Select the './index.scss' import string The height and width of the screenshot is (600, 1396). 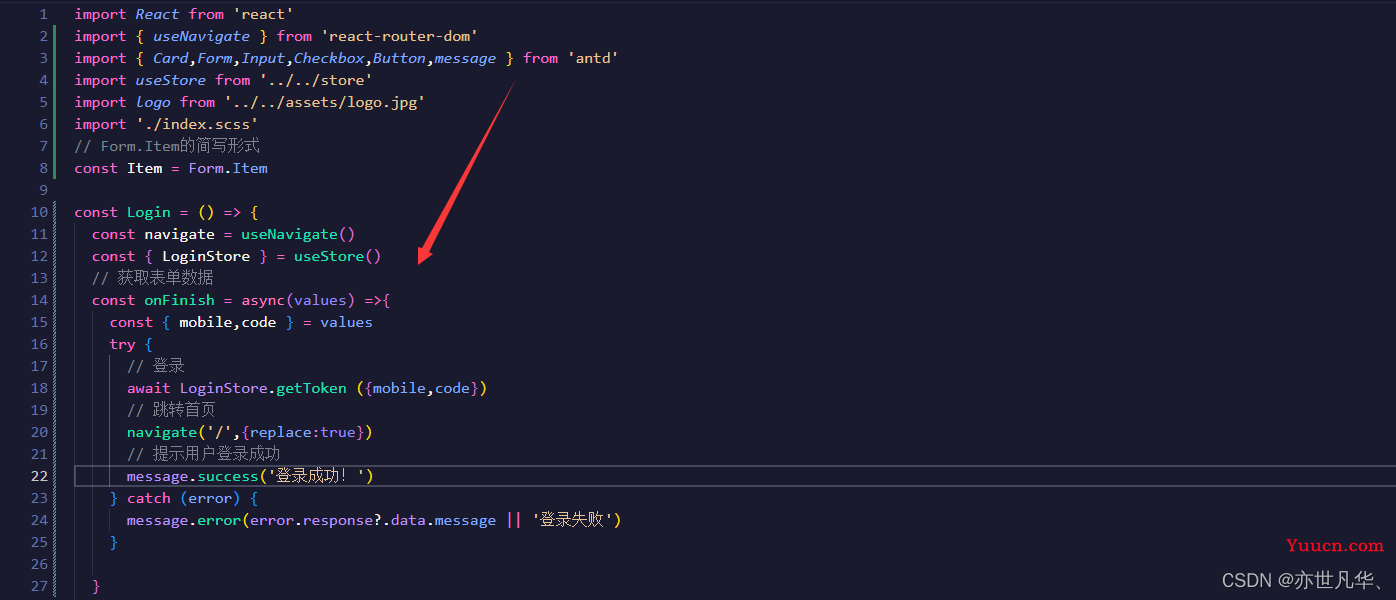point(197,124)
